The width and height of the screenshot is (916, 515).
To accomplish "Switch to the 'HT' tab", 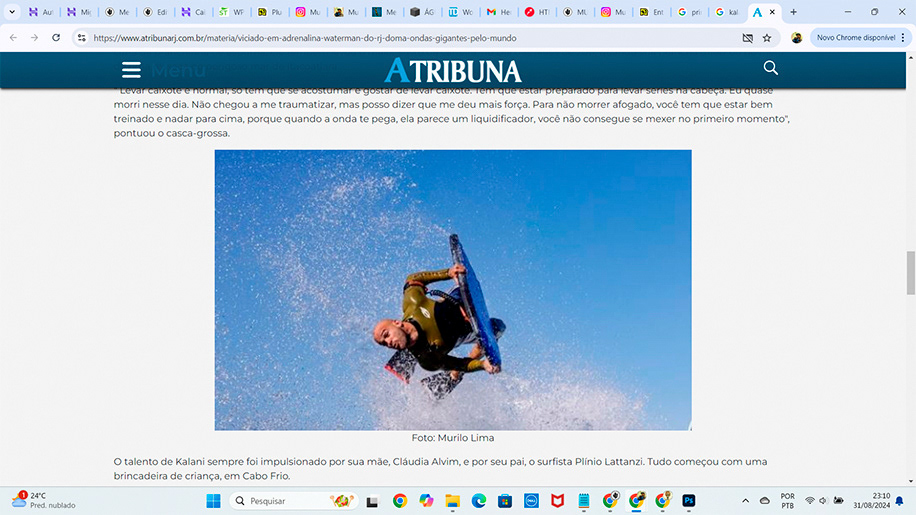I will [536, 12].
